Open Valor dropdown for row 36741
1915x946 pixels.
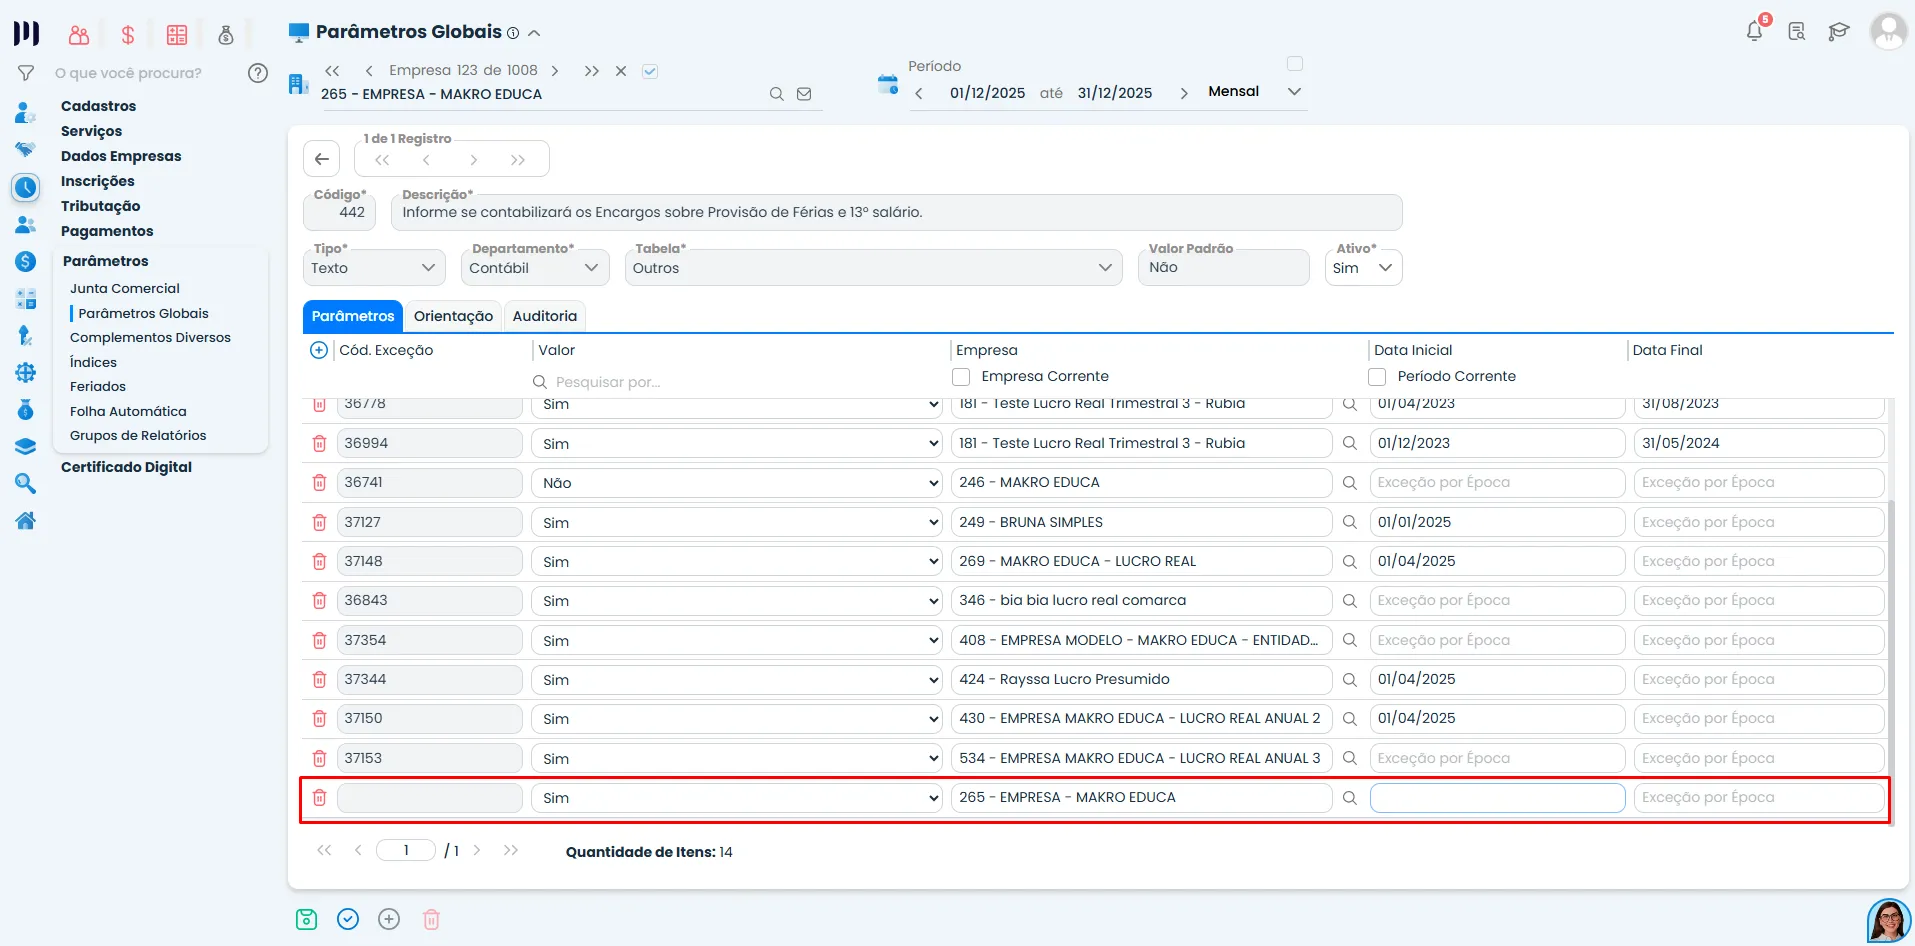pyautogui.click(x=736, y=483)
